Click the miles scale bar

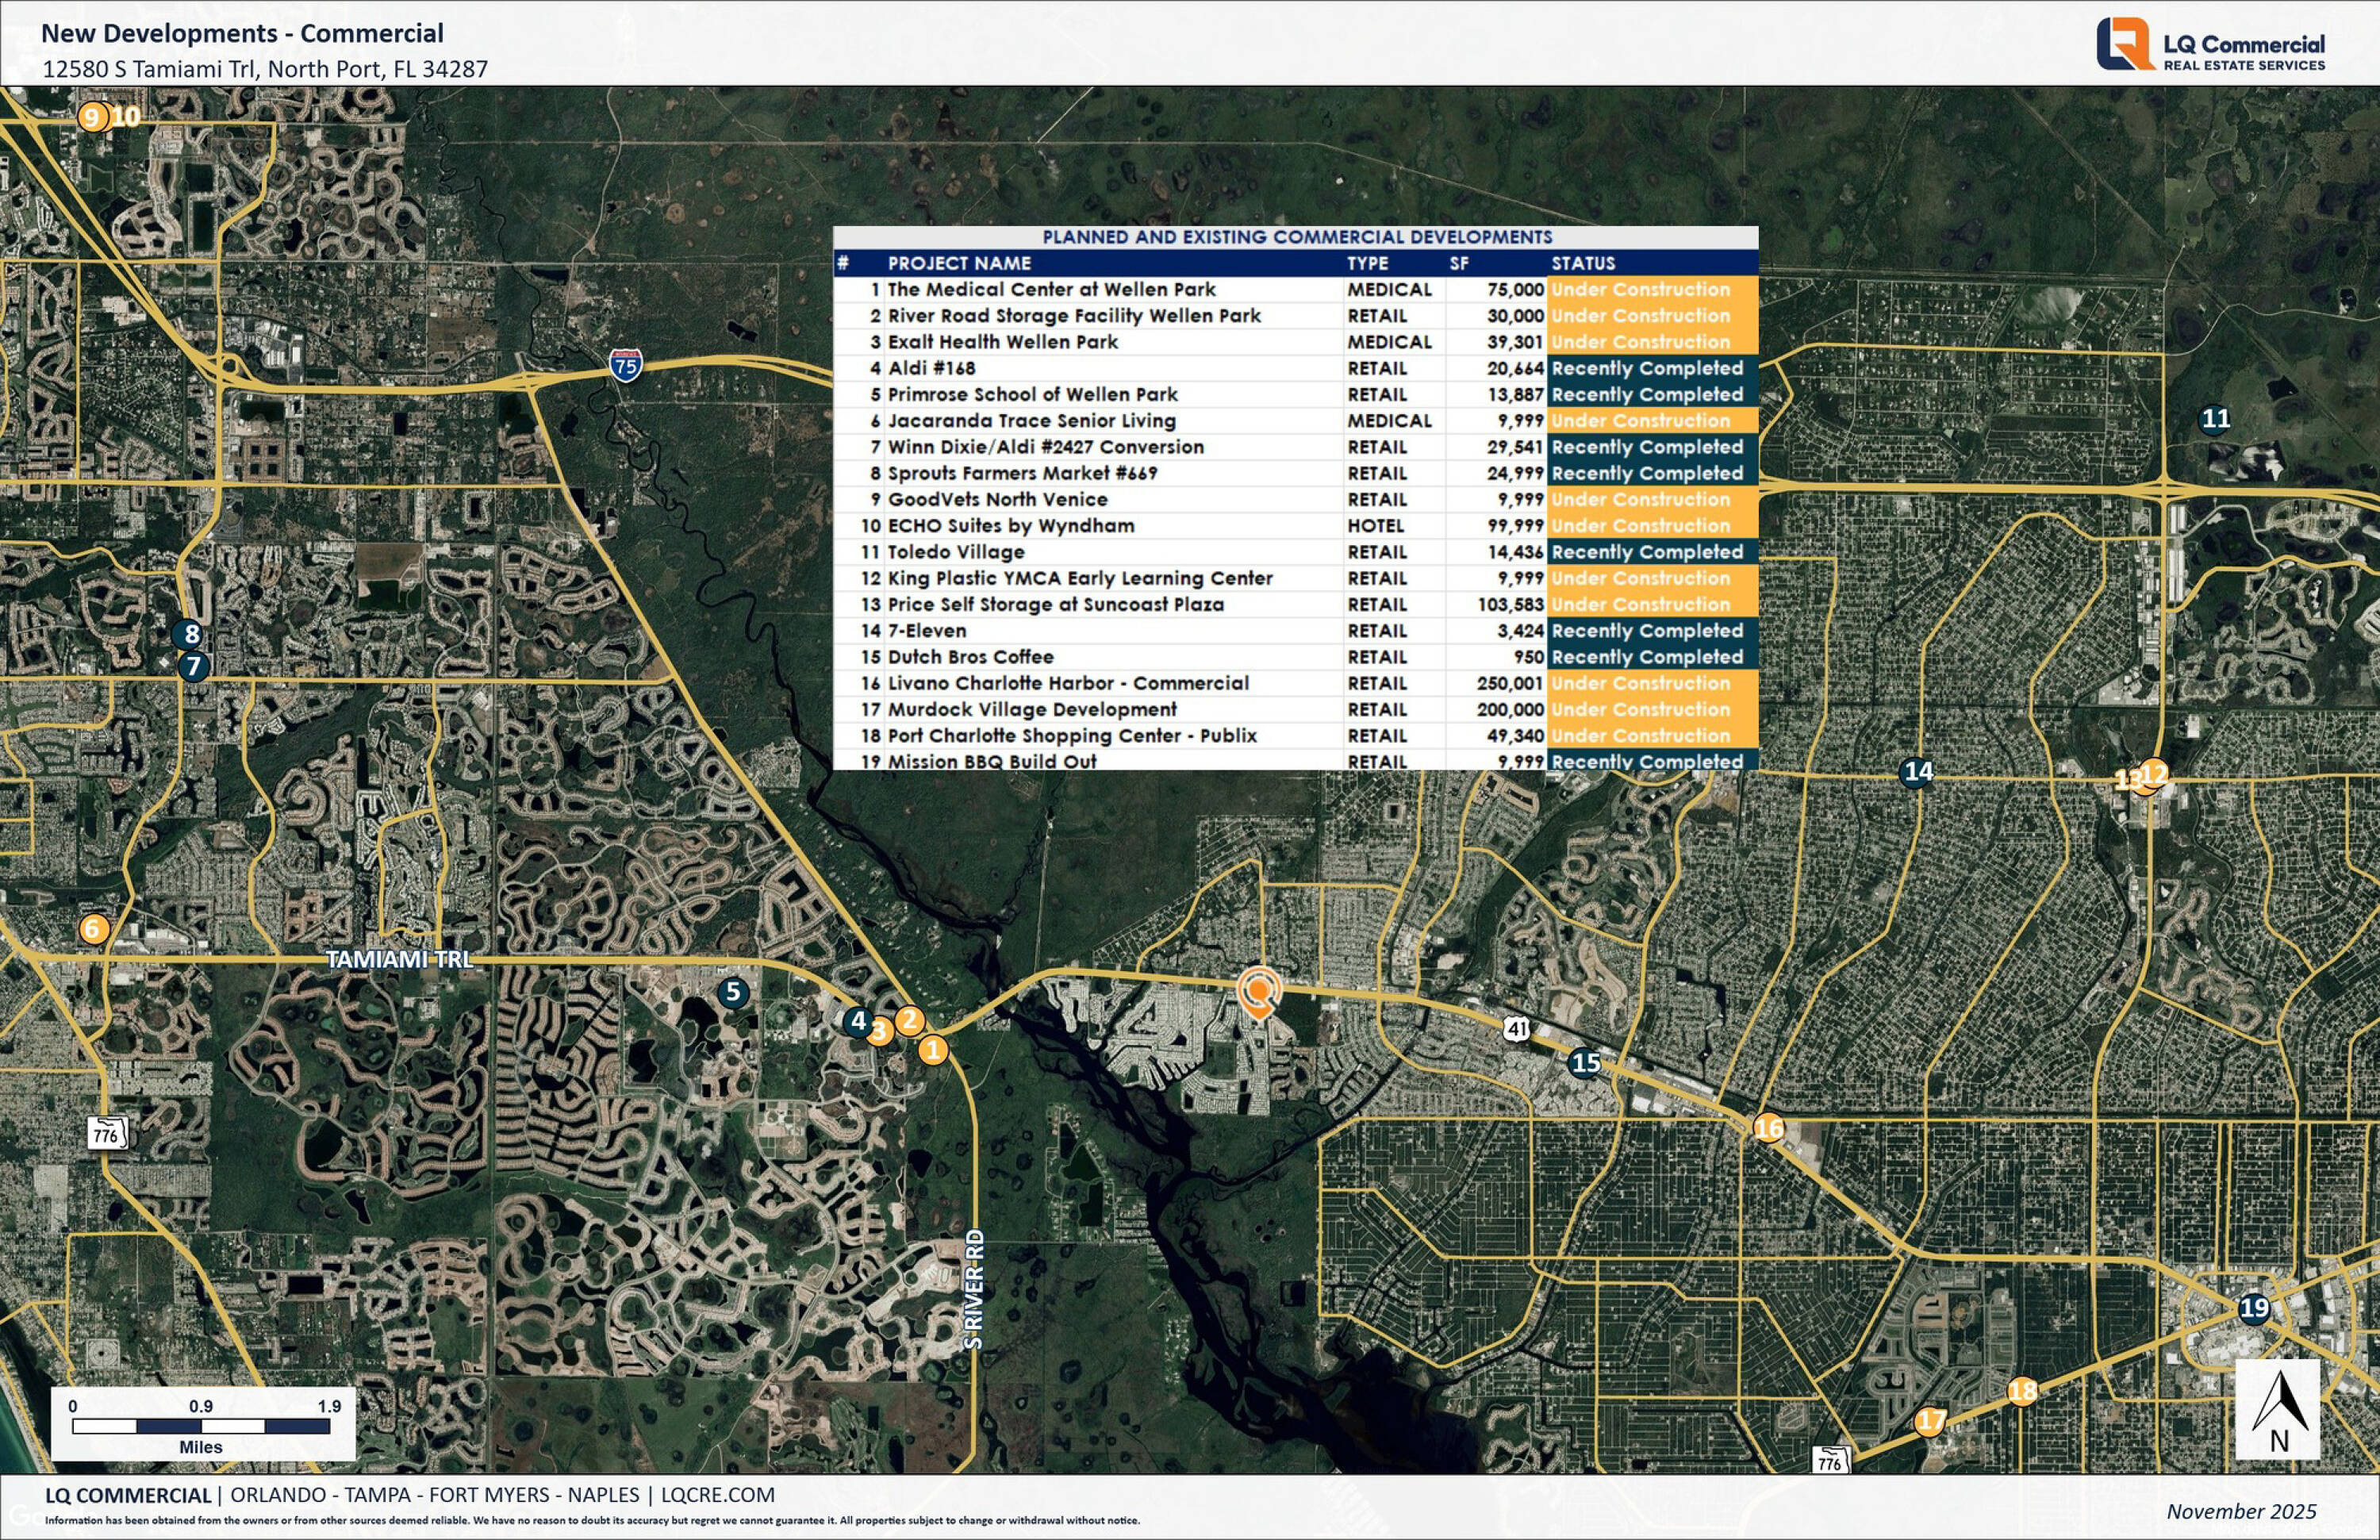(201, 1426)
